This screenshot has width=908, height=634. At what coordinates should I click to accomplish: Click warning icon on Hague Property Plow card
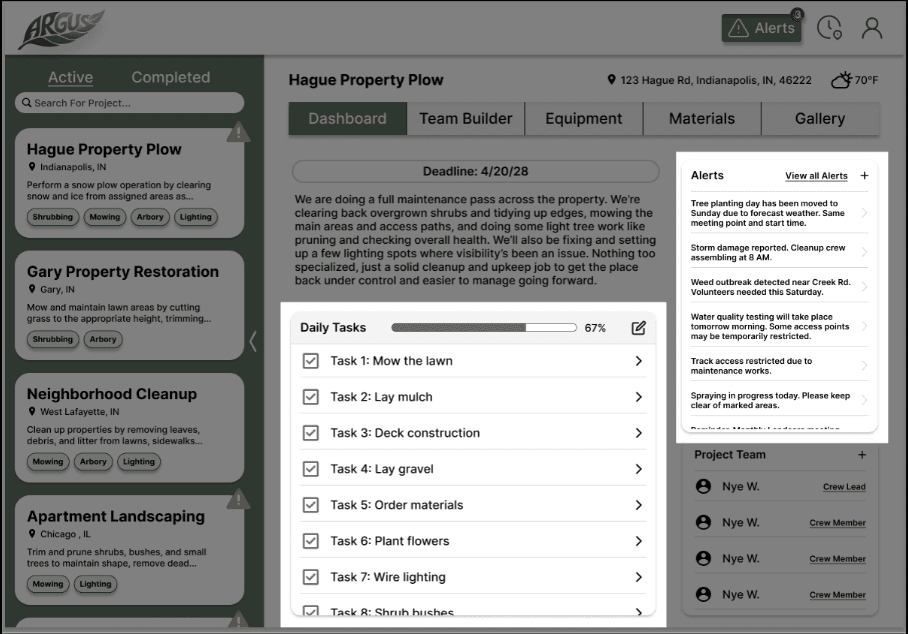click(238, 133)
